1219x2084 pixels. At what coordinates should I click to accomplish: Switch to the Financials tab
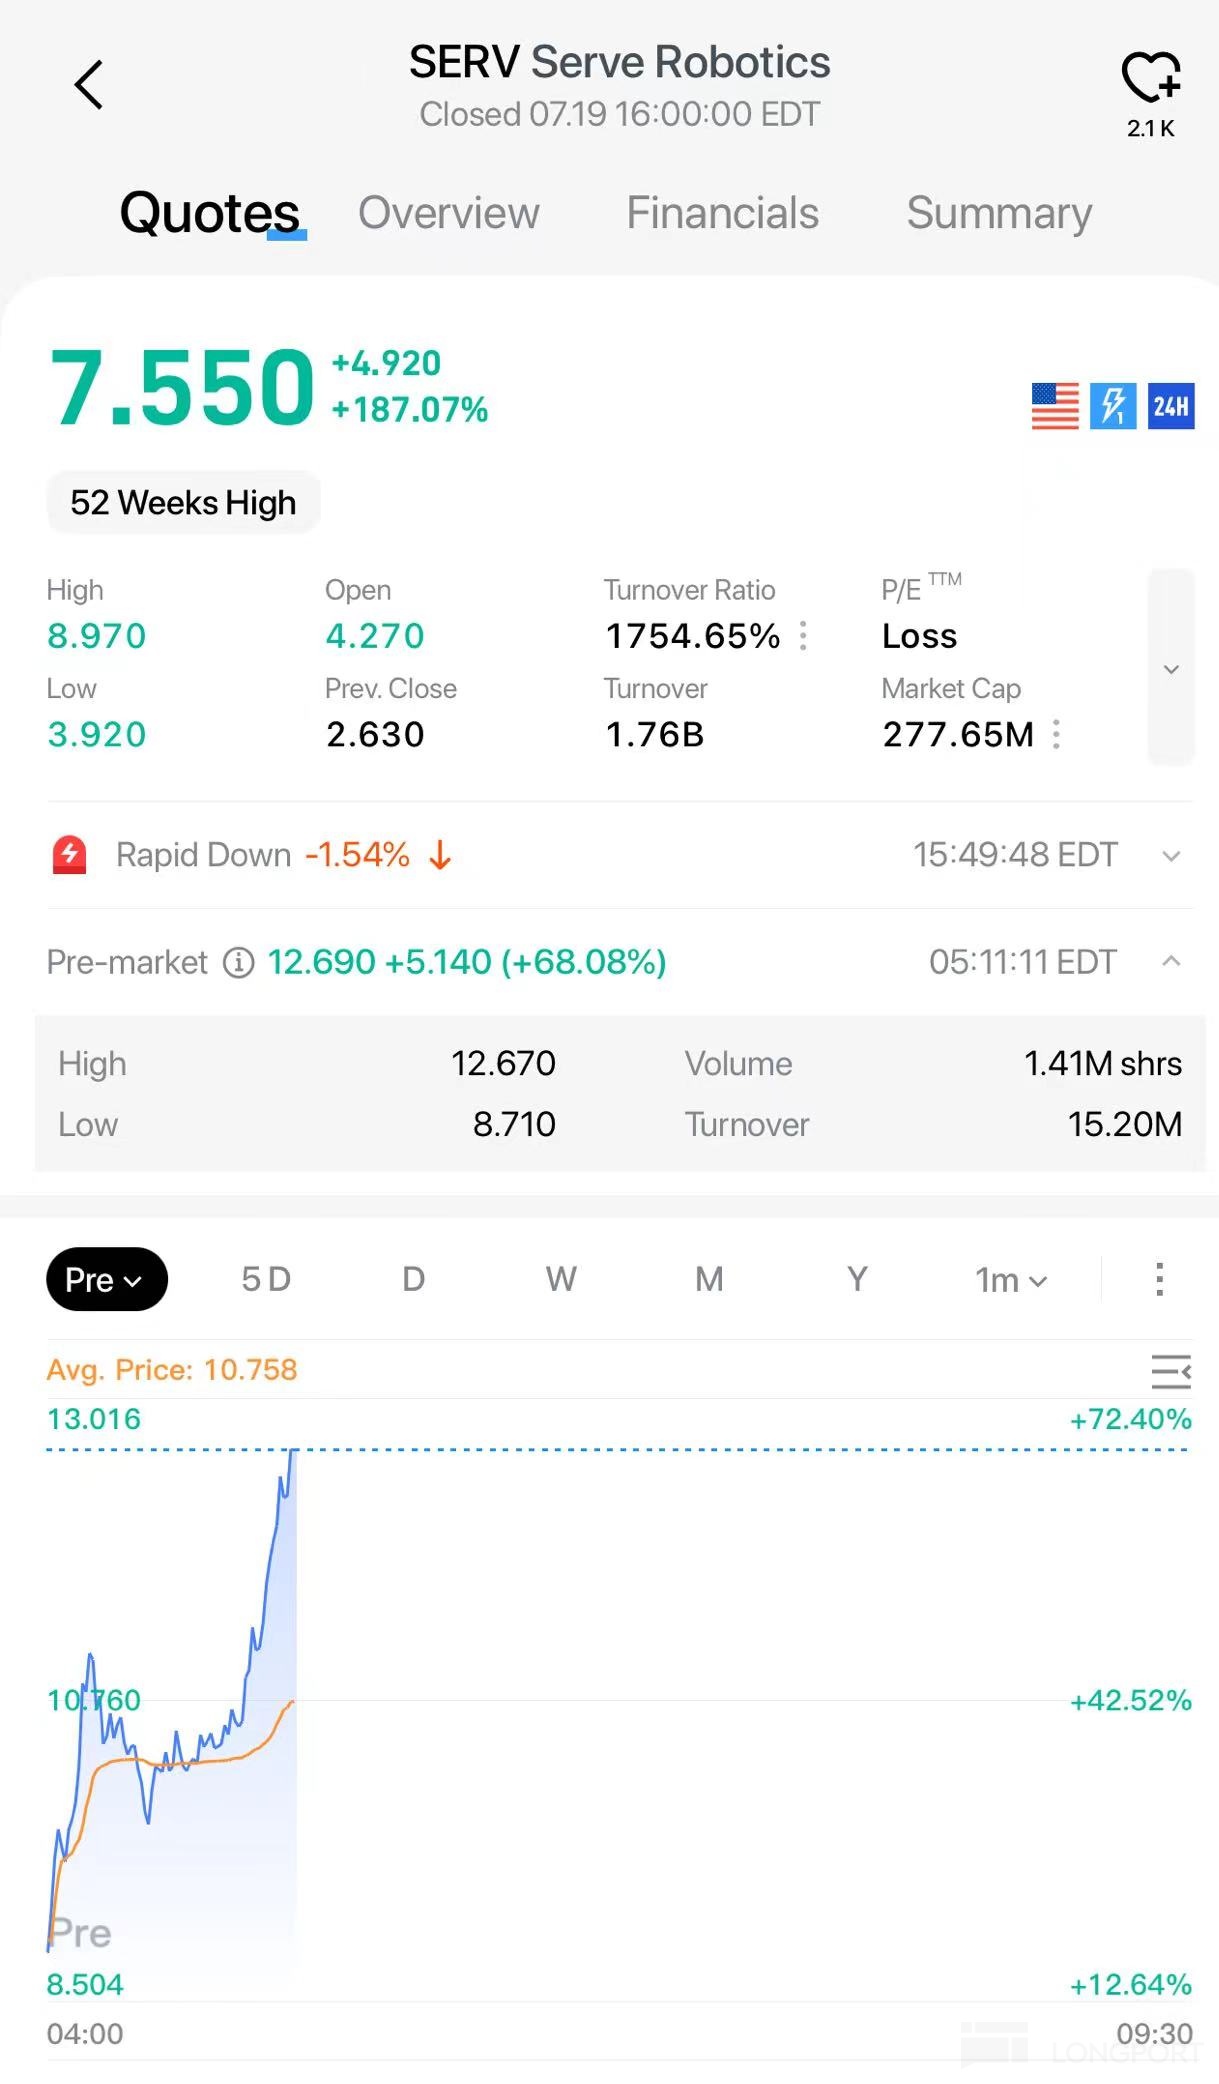tap(722, 213)
